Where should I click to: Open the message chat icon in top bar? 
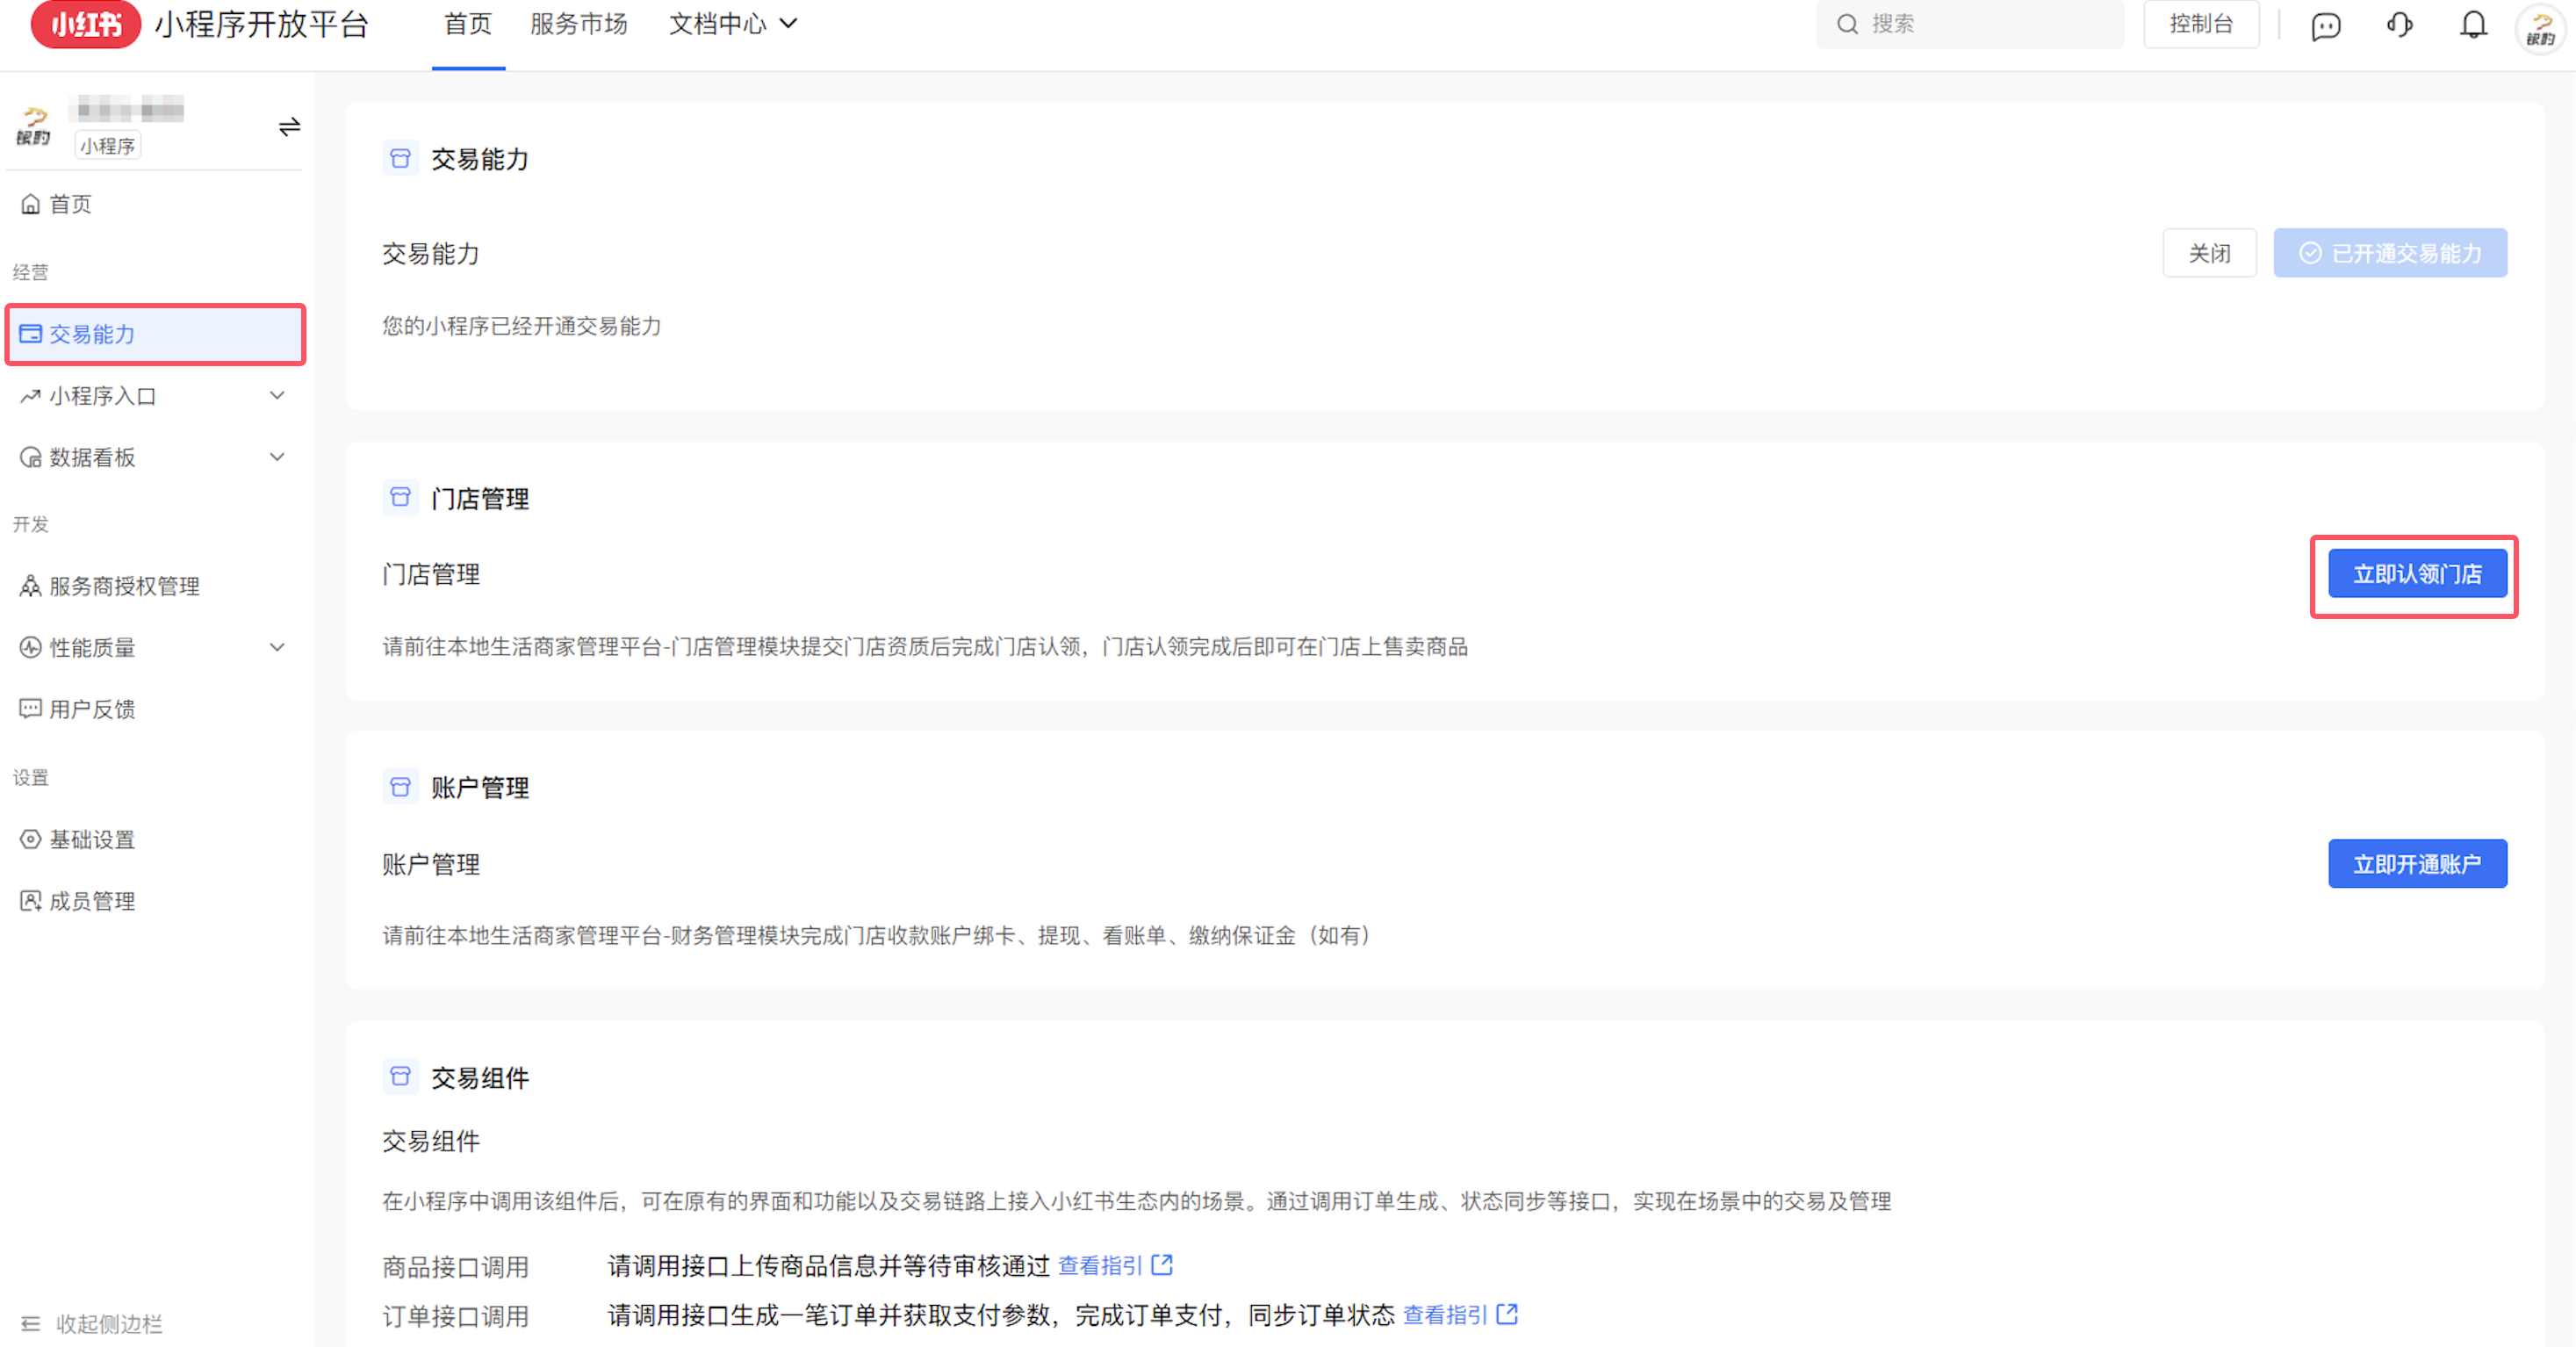2325,25
